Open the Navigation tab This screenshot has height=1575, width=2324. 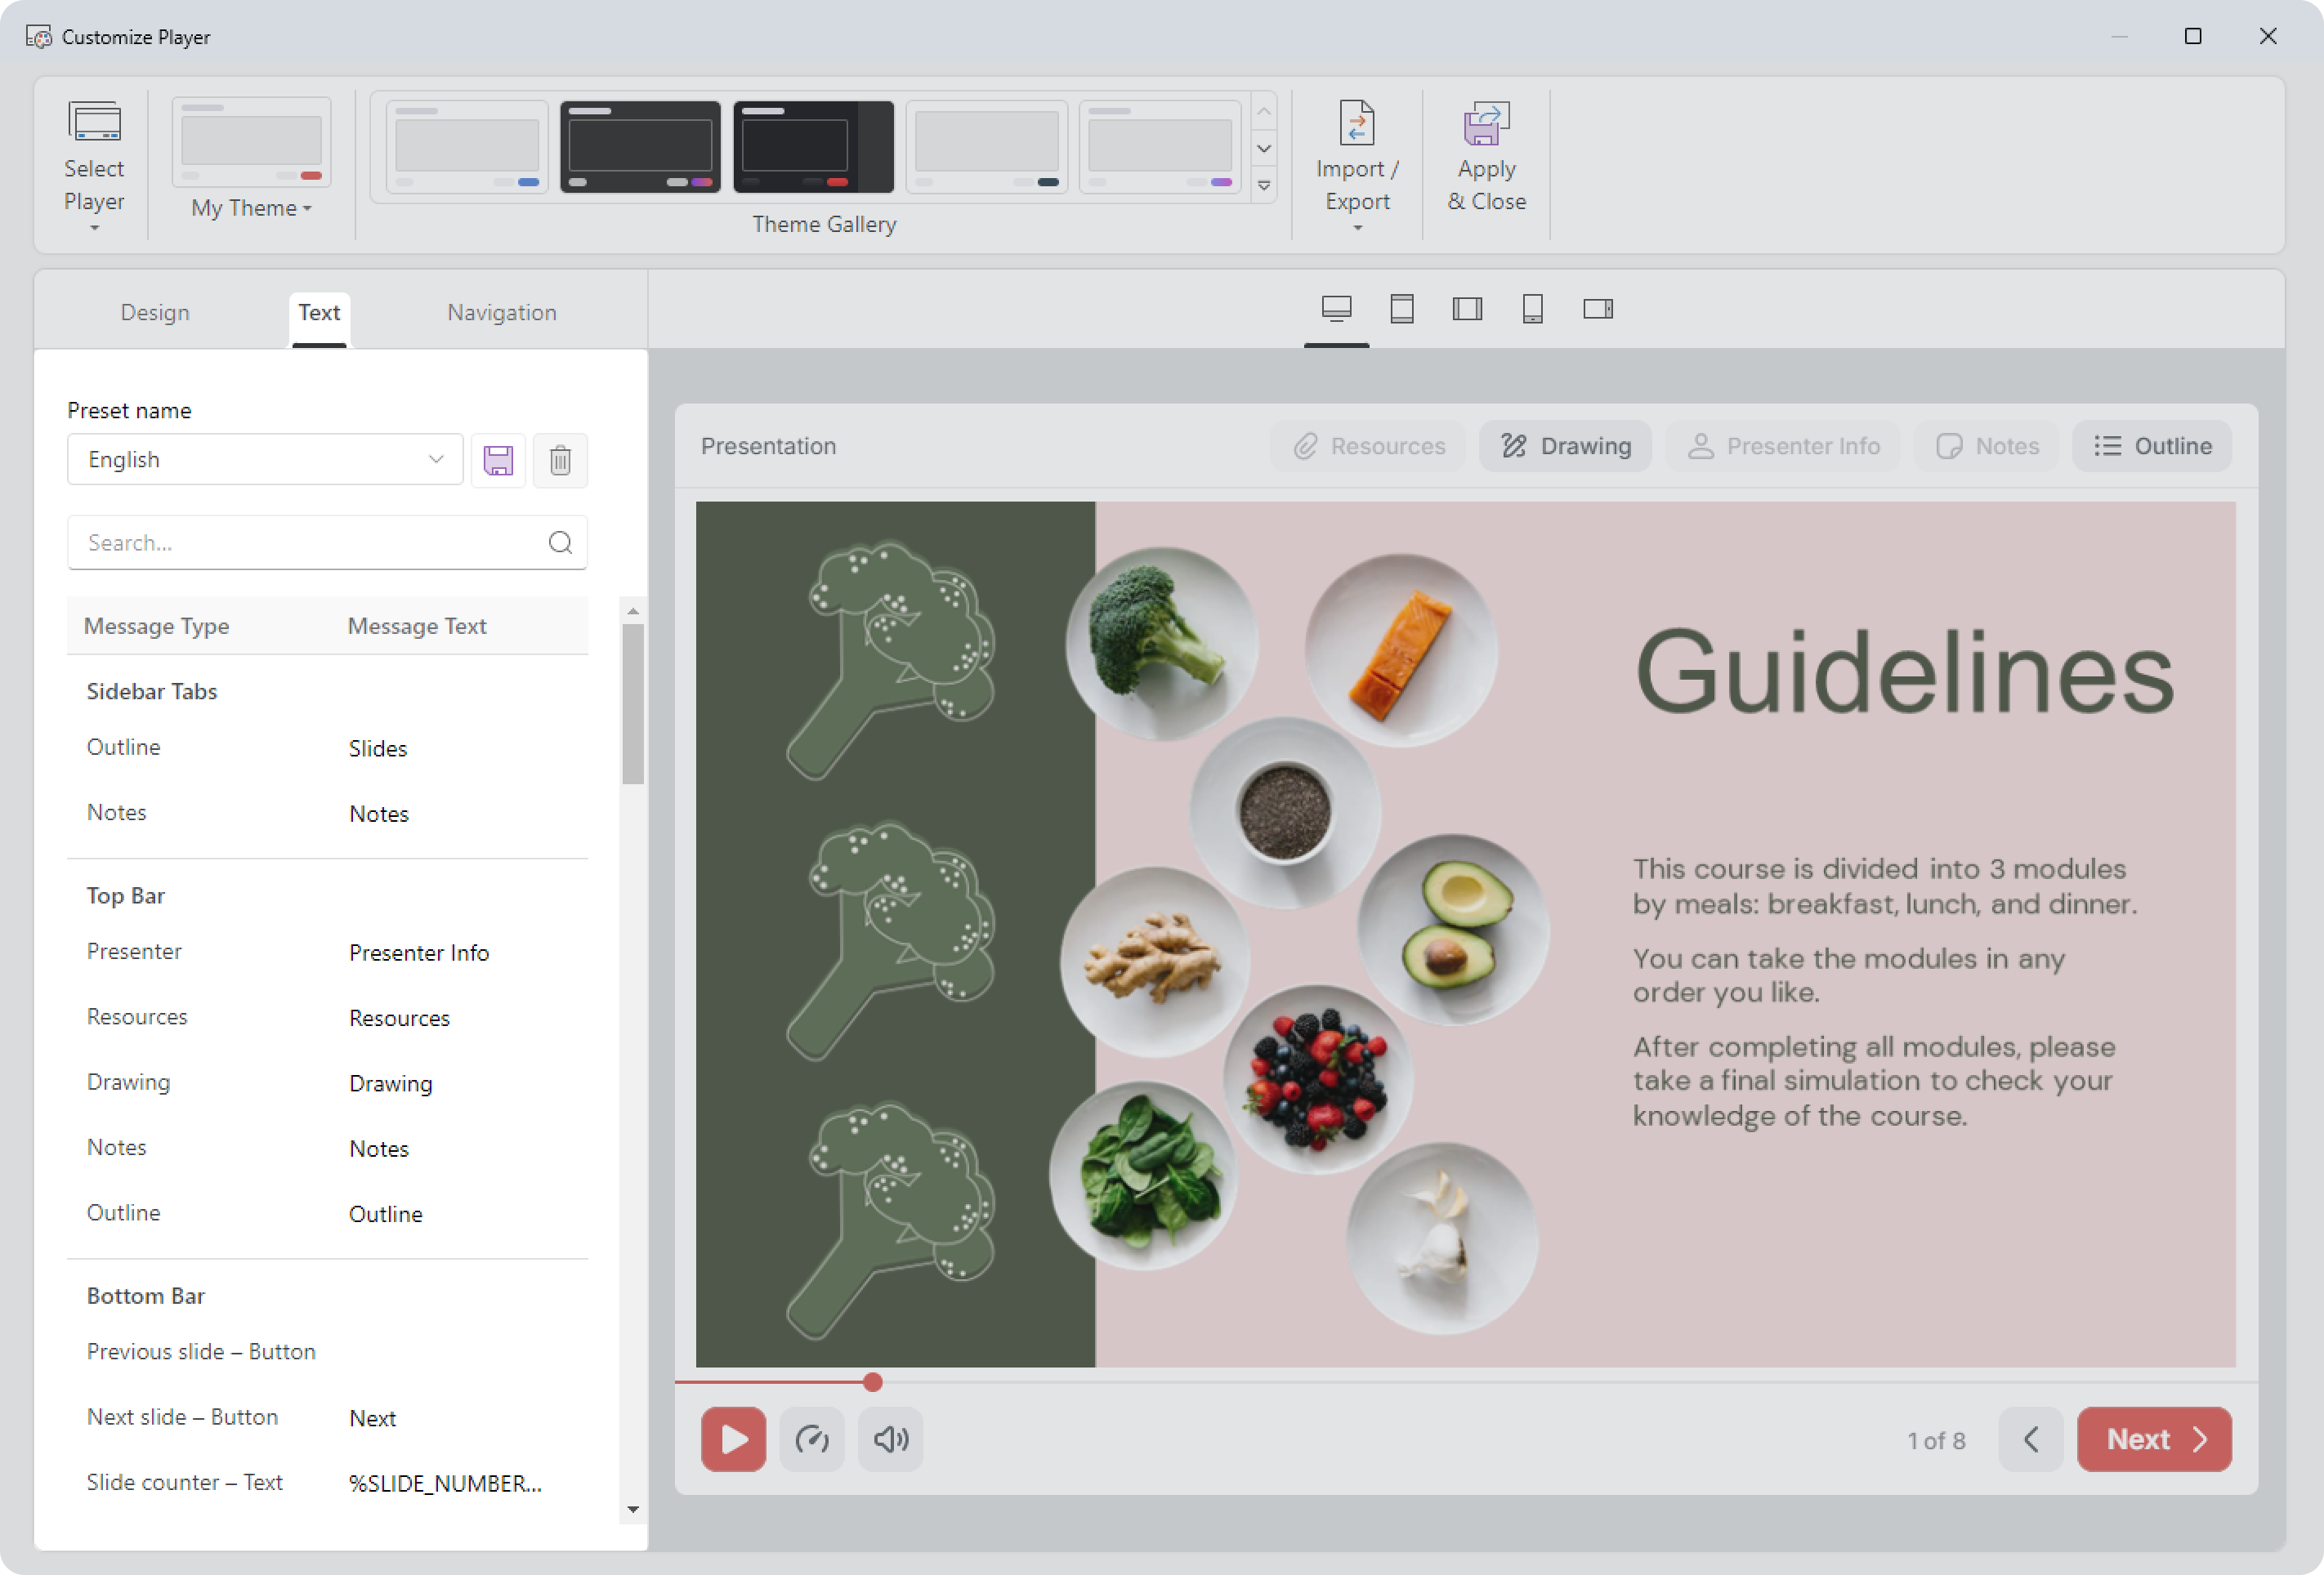tap(501, 313)
